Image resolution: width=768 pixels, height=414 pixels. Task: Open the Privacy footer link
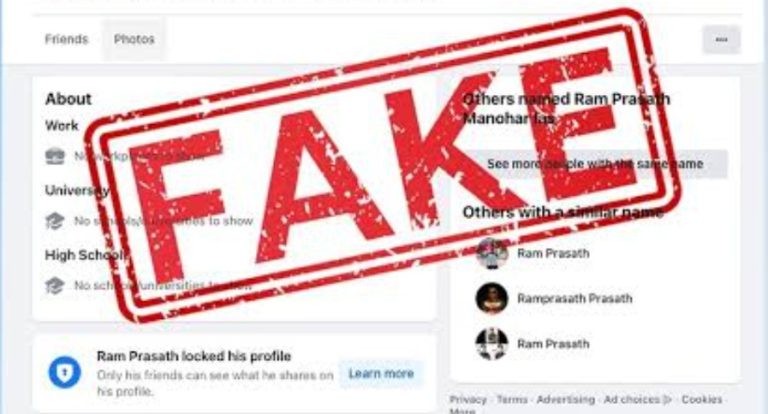(x=468, y=400)
